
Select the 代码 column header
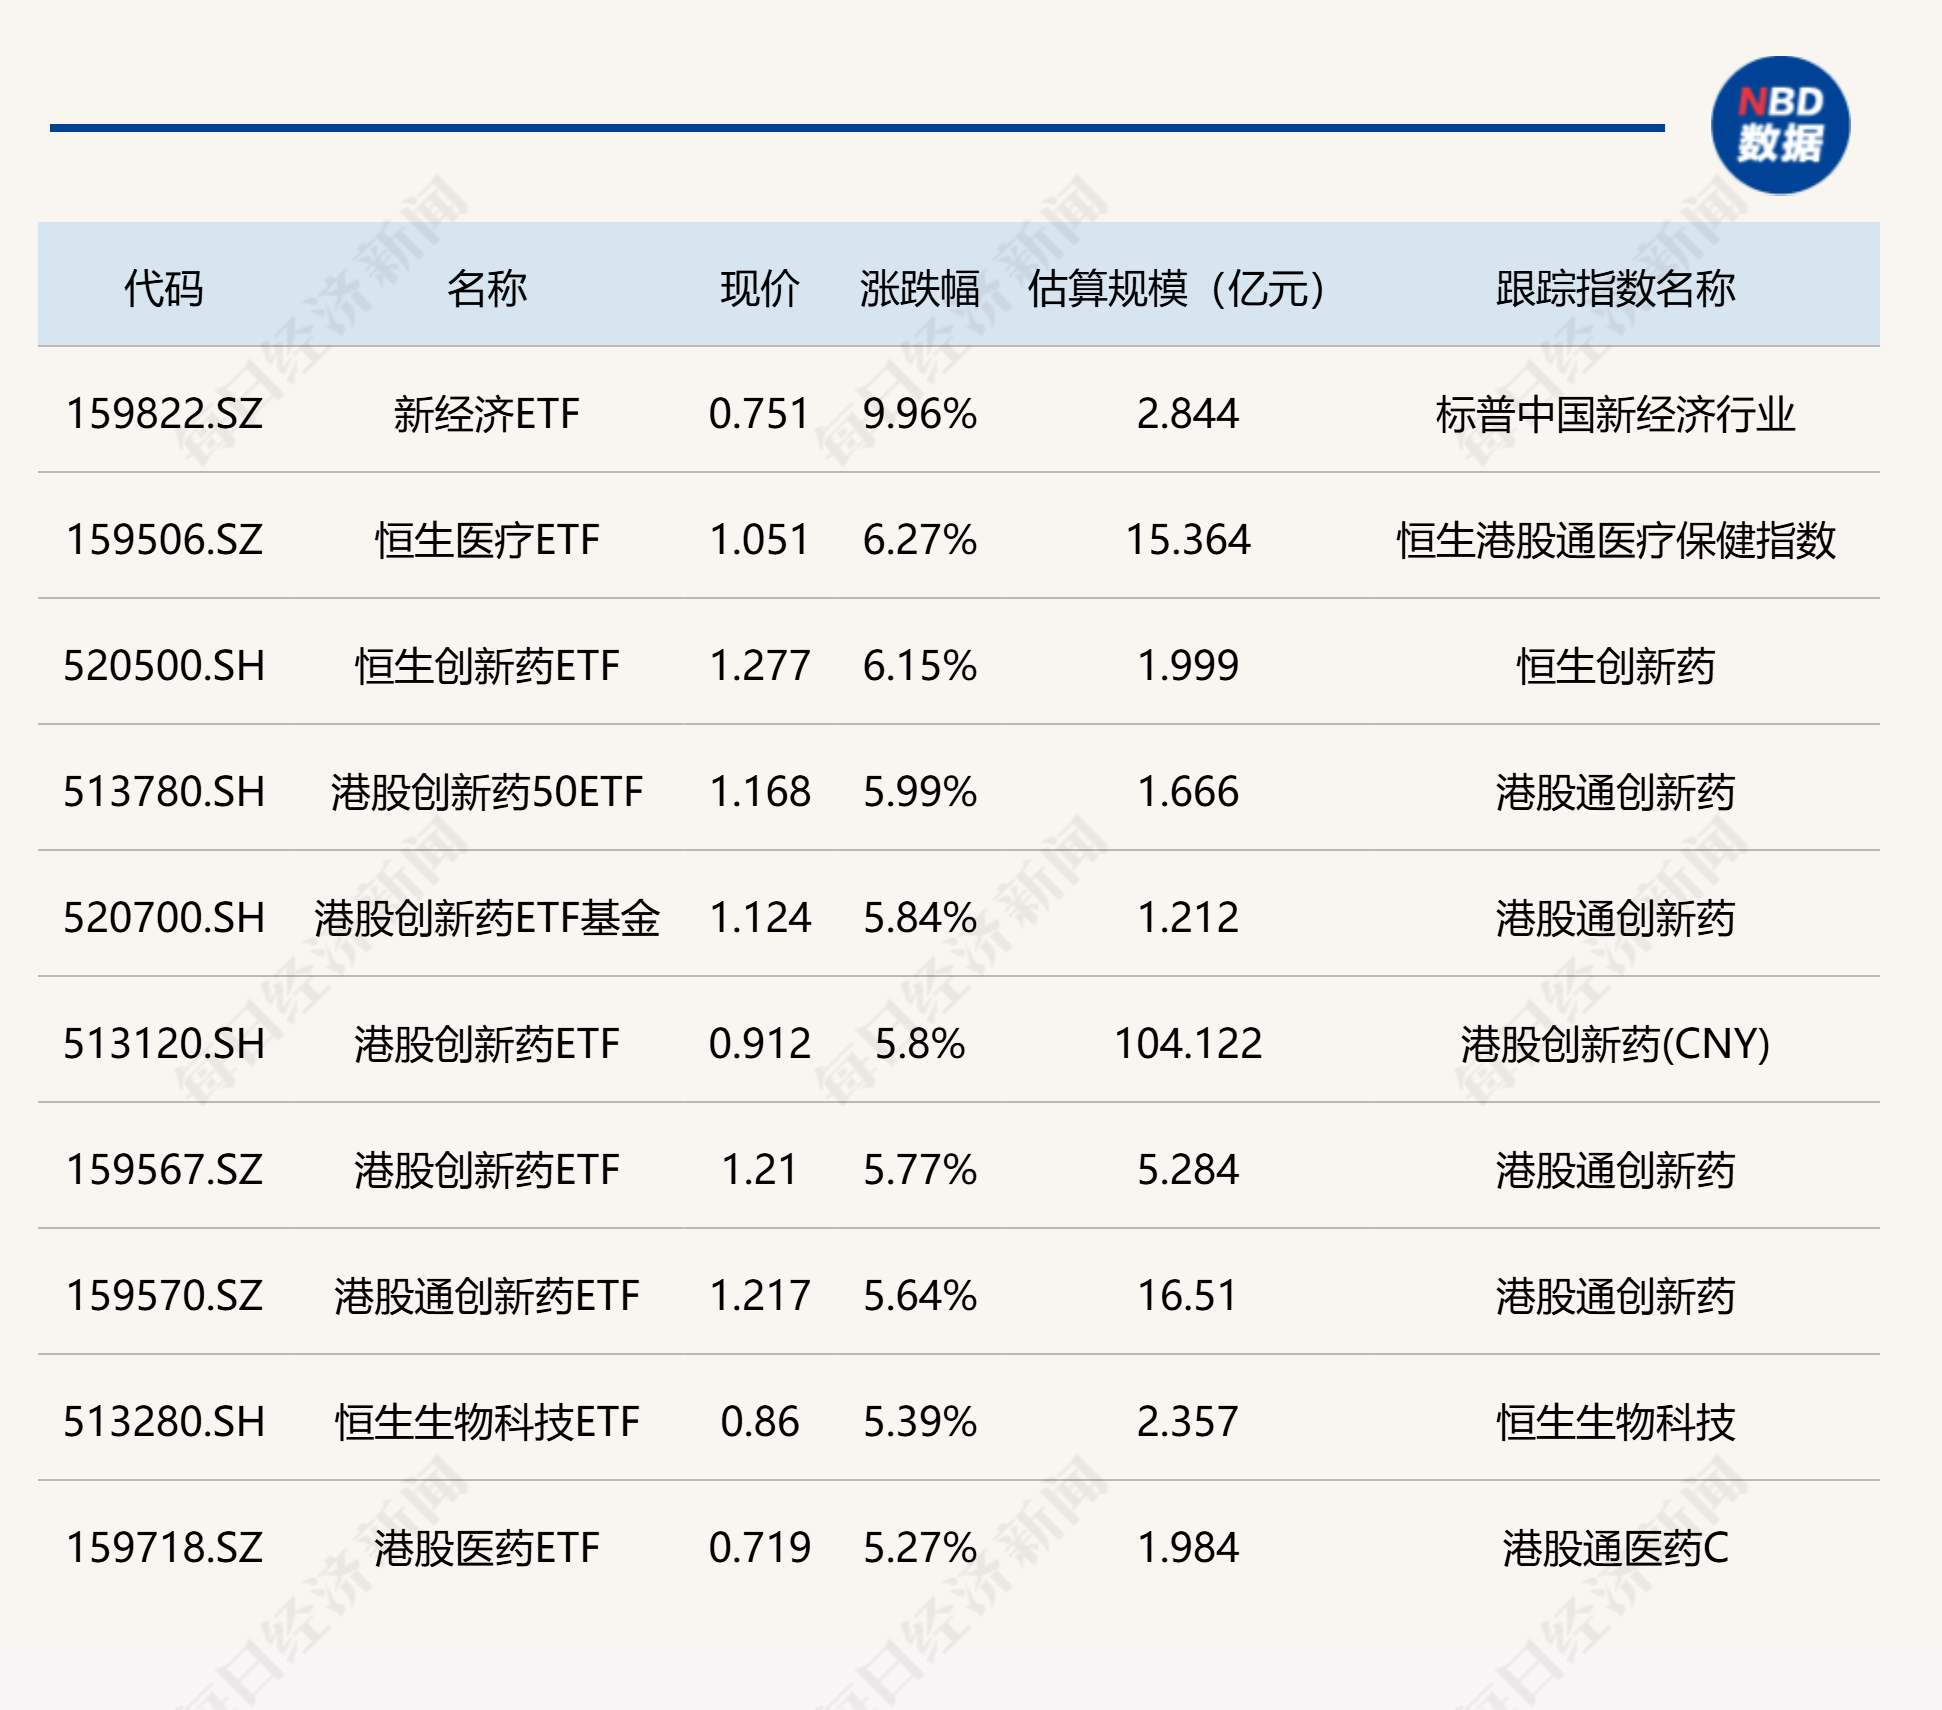click(x=168, y=283)
